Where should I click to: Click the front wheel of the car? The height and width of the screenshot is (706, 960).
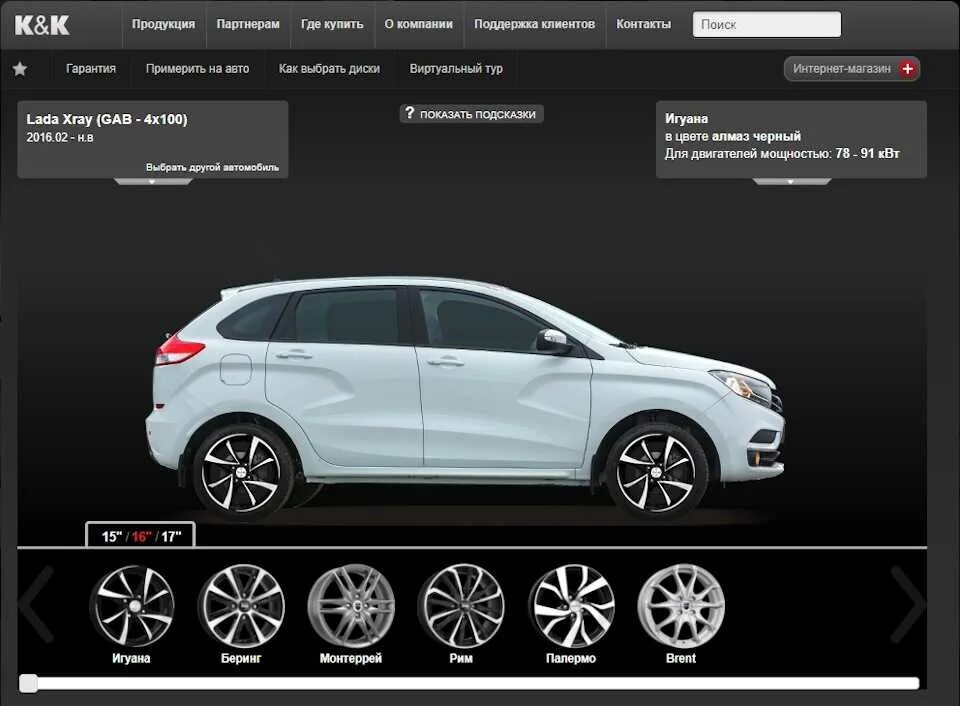[x=656, y=473]
